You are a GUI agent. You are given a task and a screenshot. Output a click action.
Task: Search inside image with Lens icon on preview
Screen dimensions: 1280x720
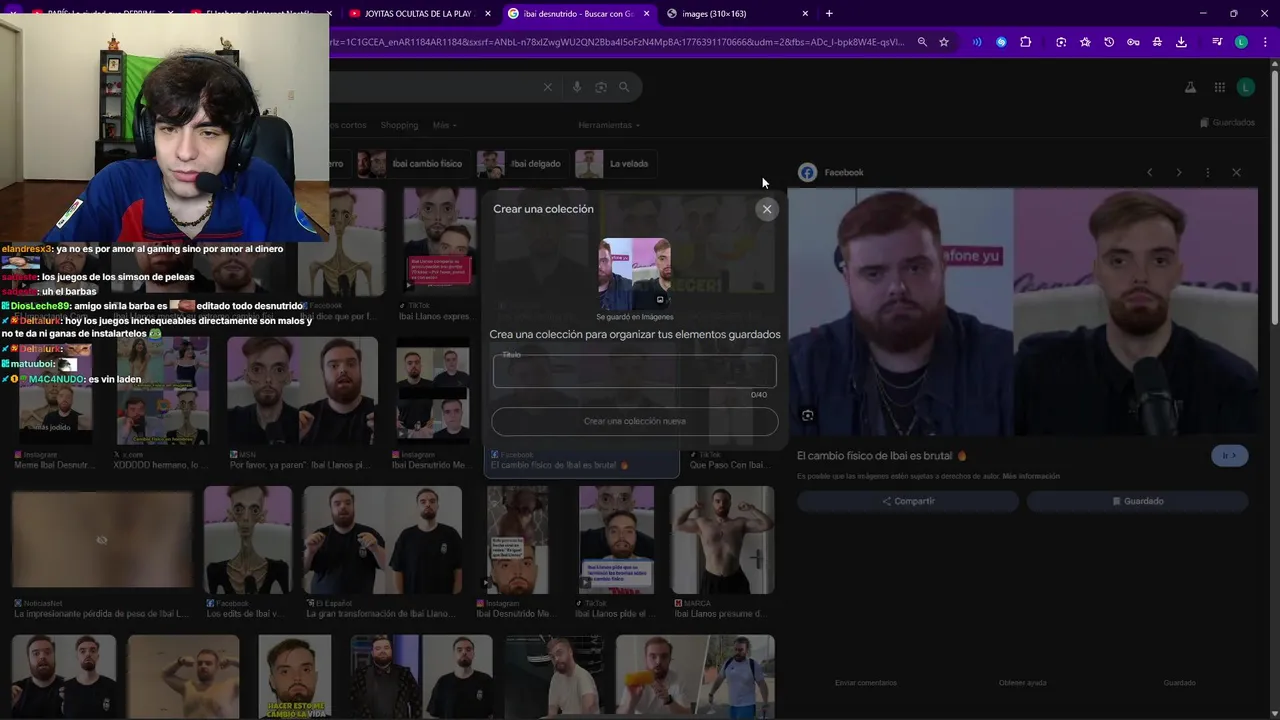pyautogui.click(x=808, y=415)
